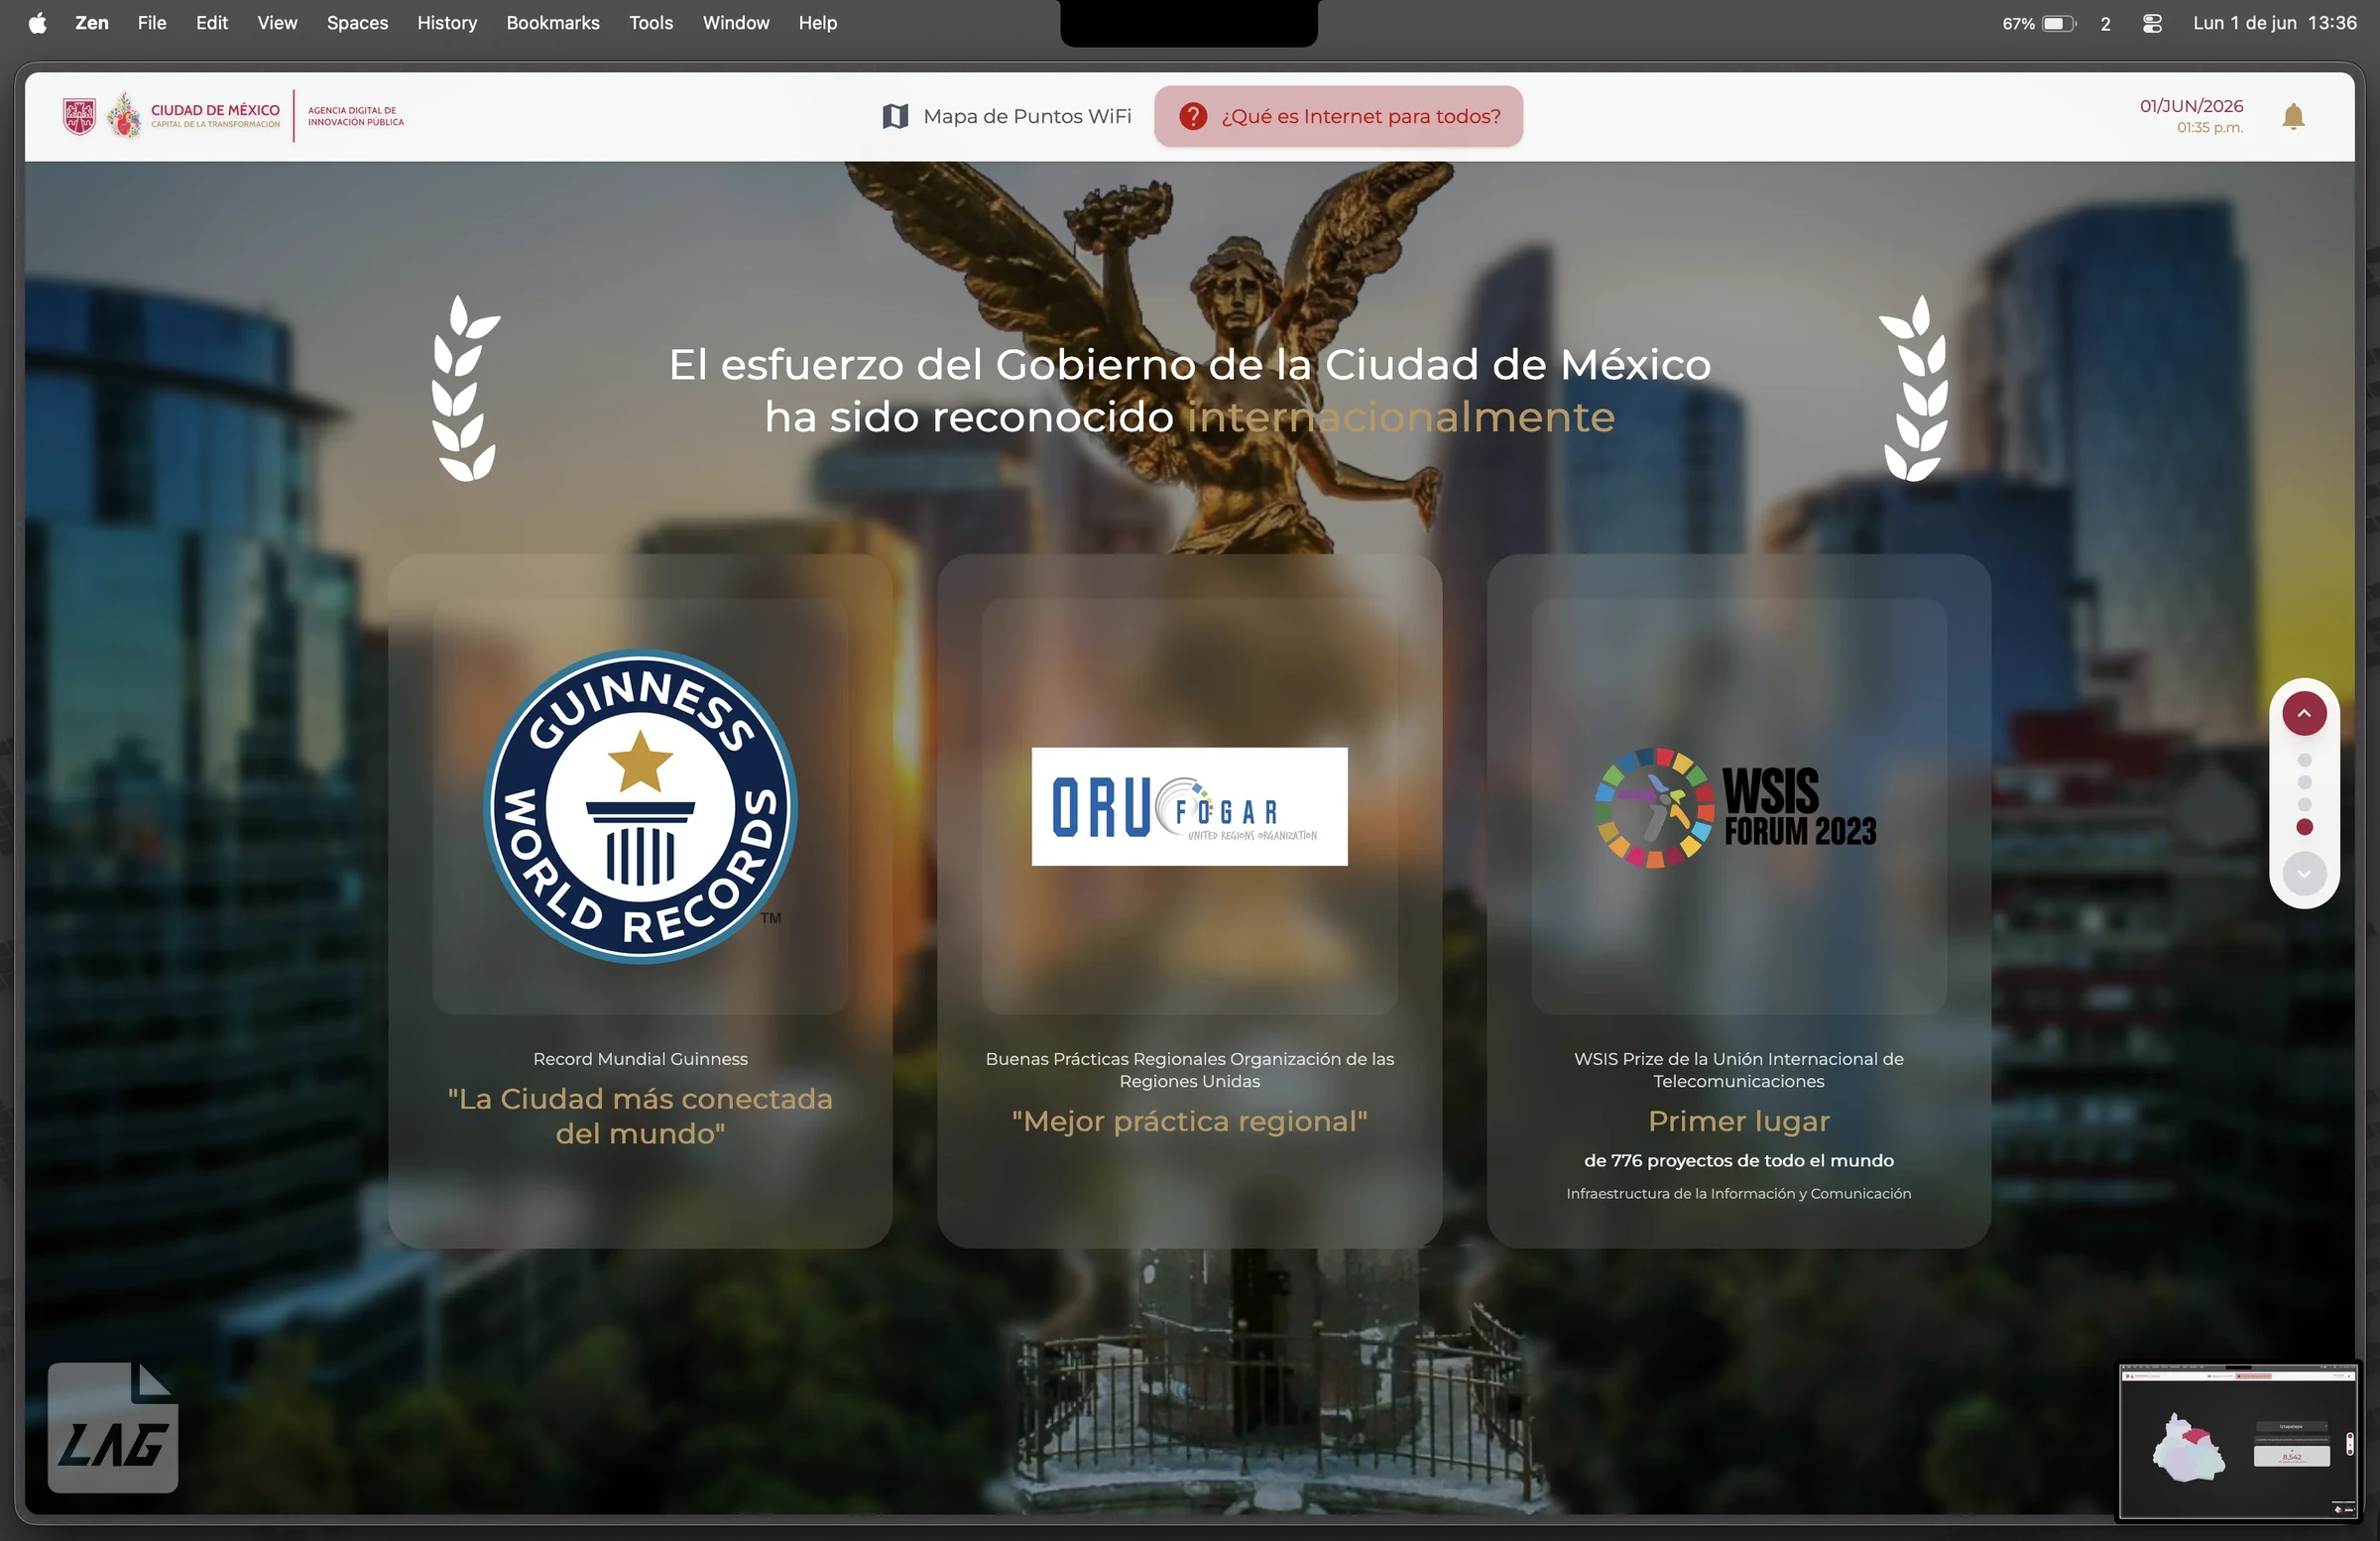The image size is (2380, 1541).
Task: Click the 01/JUN/2026 date in header
Action: [2191, 106]
